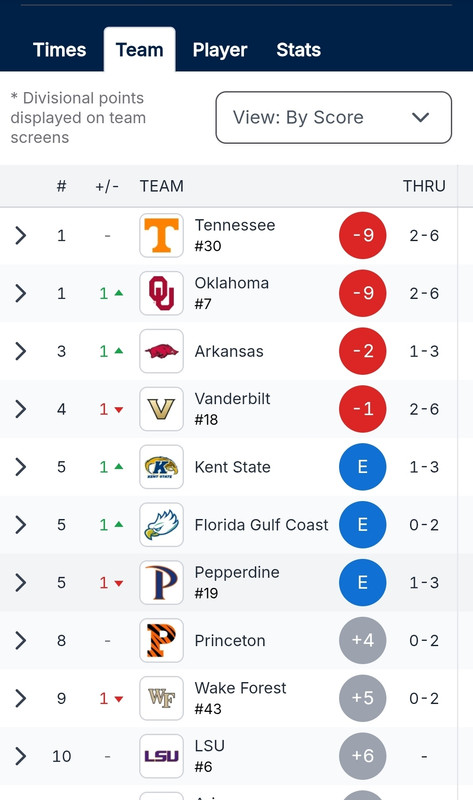Switch to the Times tab

pyautogui.click(x=60, y=50)
